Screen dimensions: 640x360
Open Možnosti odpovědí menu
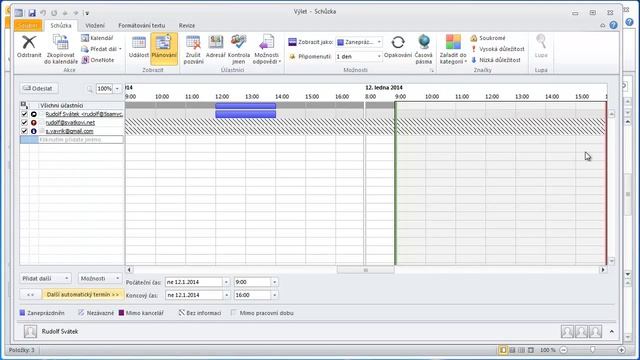[267, 49]
